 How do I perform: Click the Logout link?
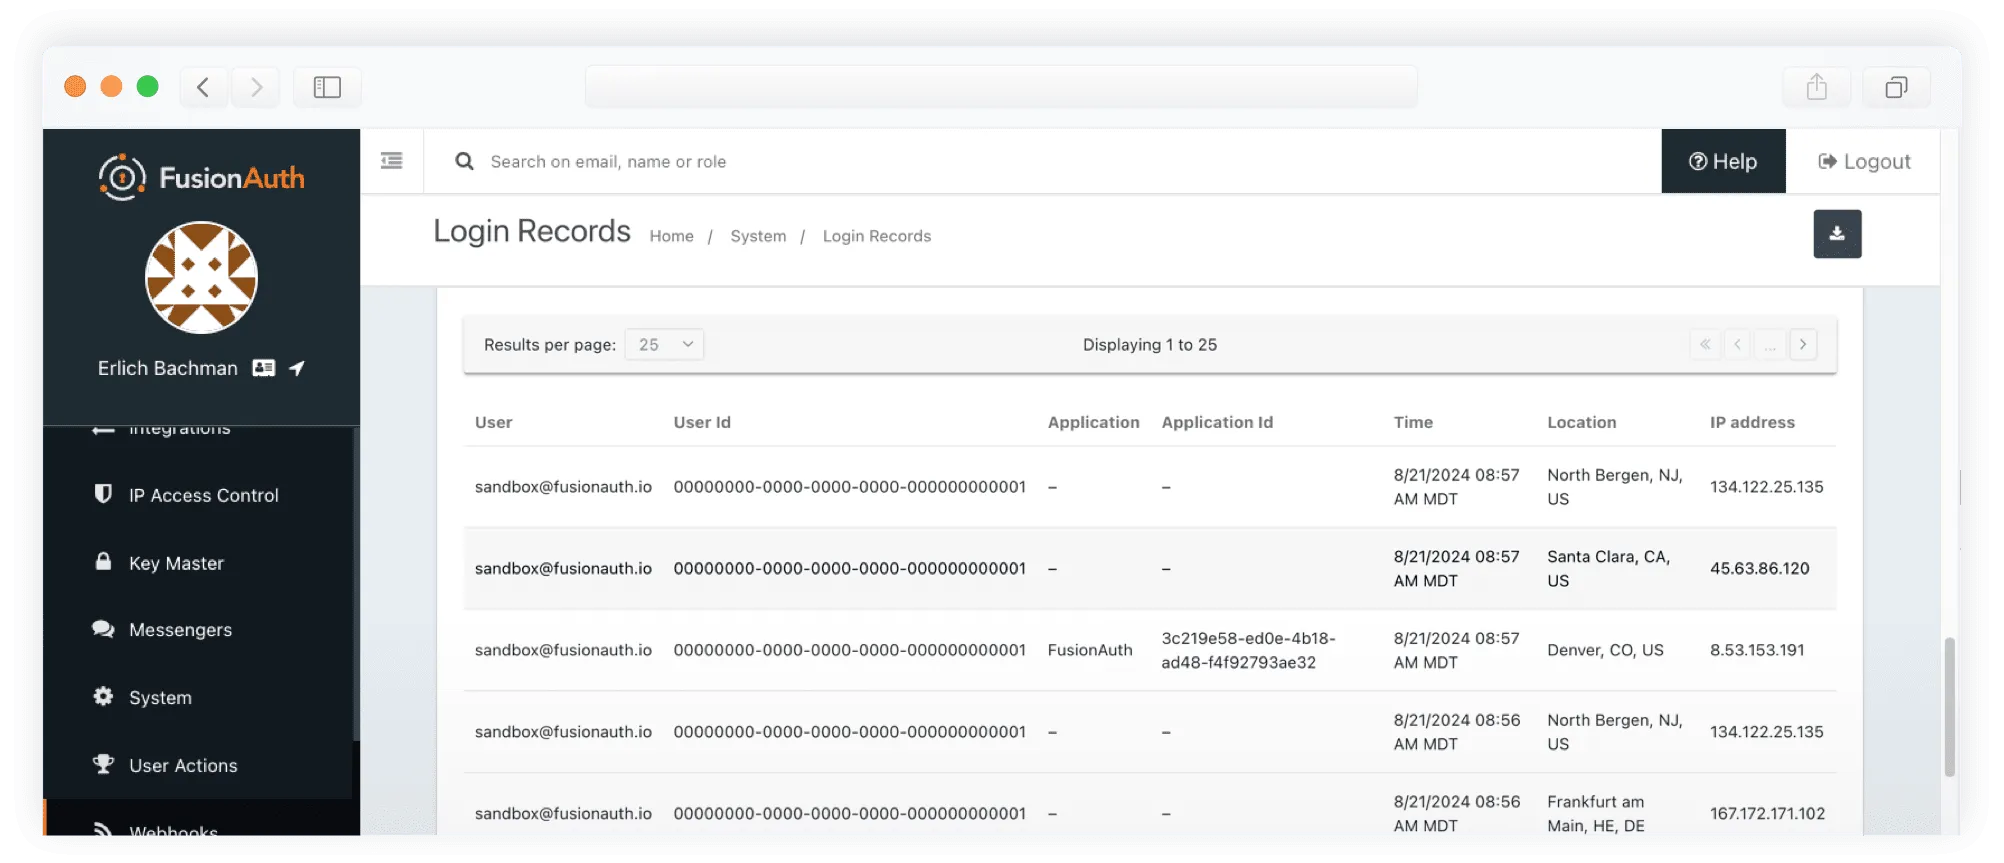click(1864, 161)
